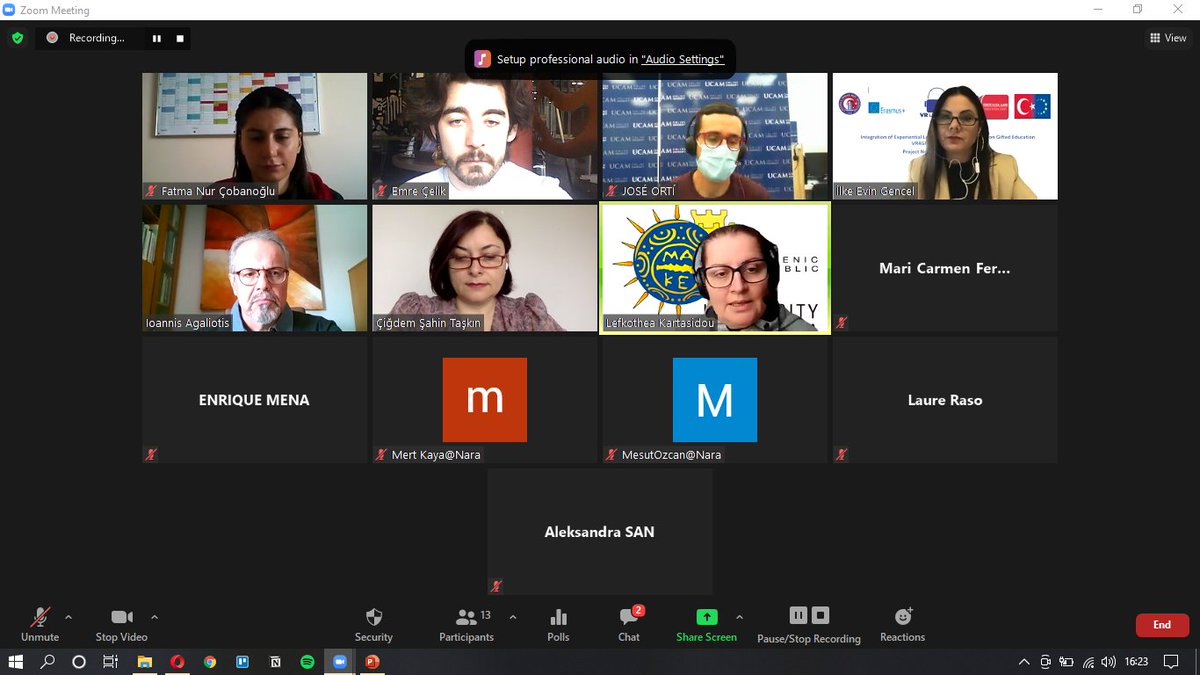The image size is (1200, 675).
Task: Open the Participants panel
Action: point(466,624)
